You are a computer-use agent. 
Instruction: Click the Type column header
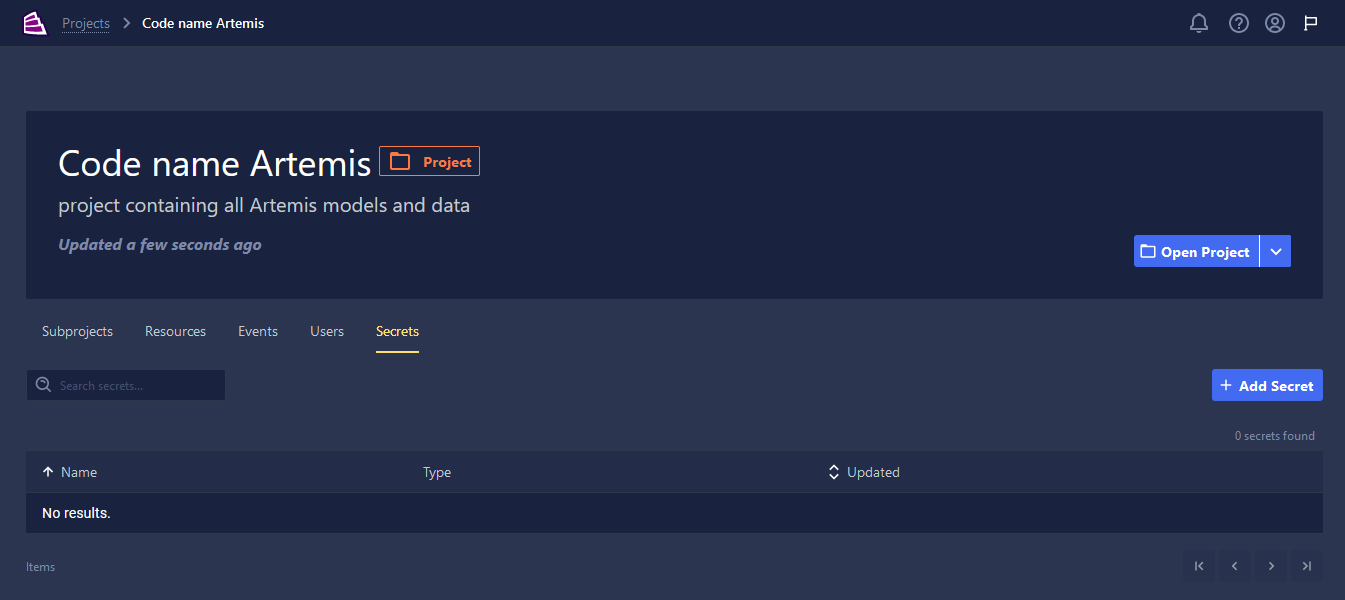point(437,472)
